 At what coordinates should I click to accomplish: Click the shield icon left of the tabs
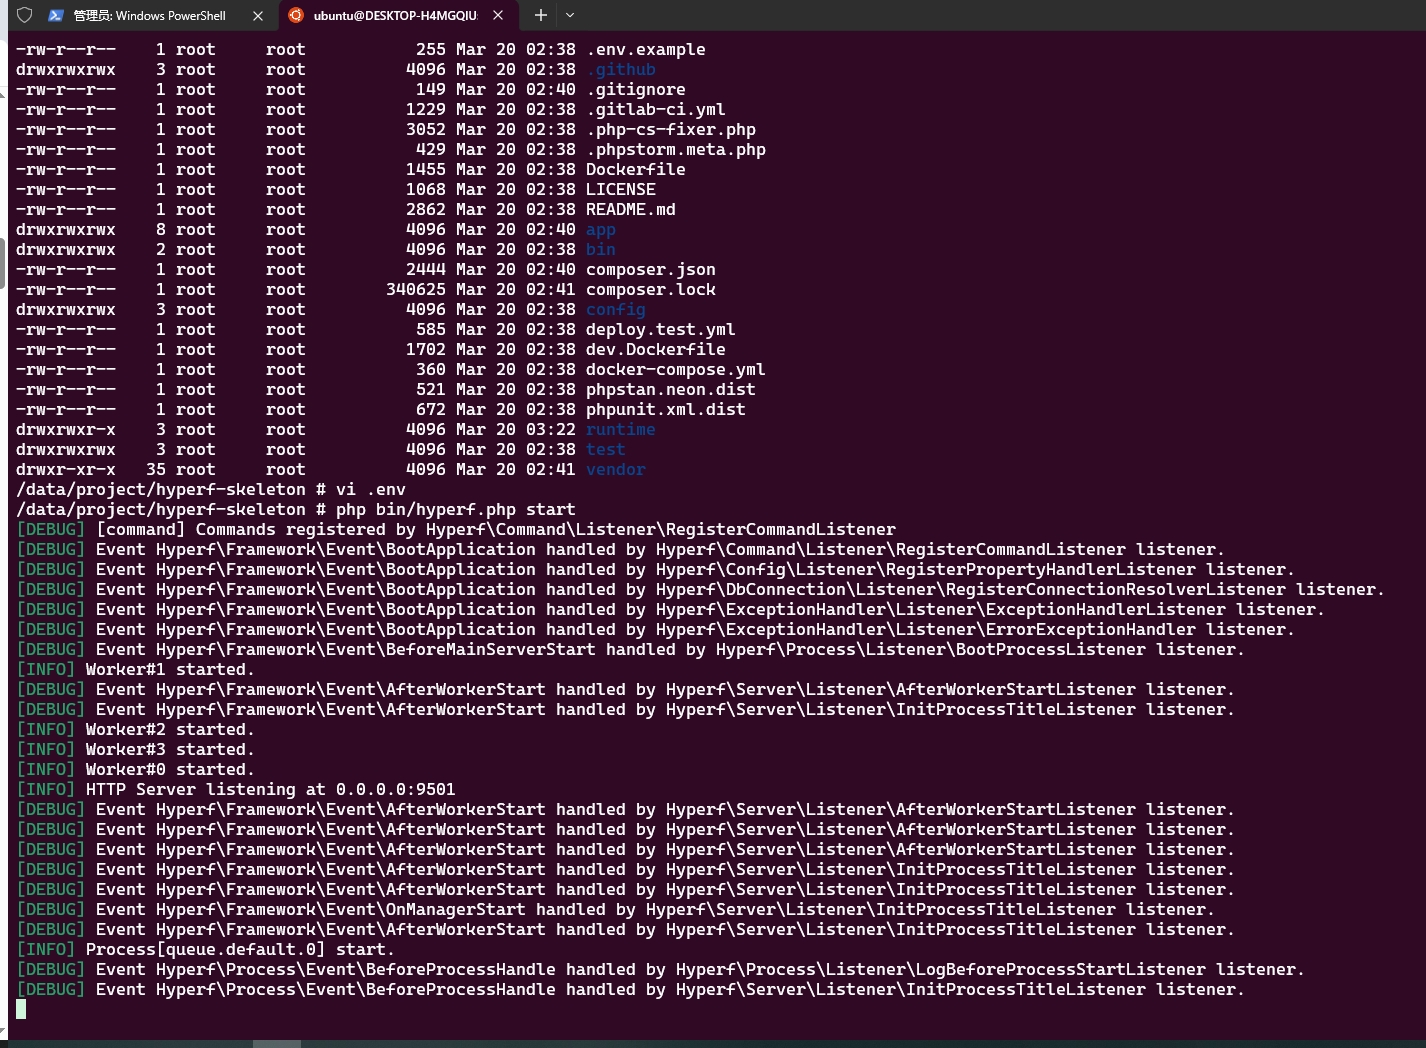click(25, 15)
